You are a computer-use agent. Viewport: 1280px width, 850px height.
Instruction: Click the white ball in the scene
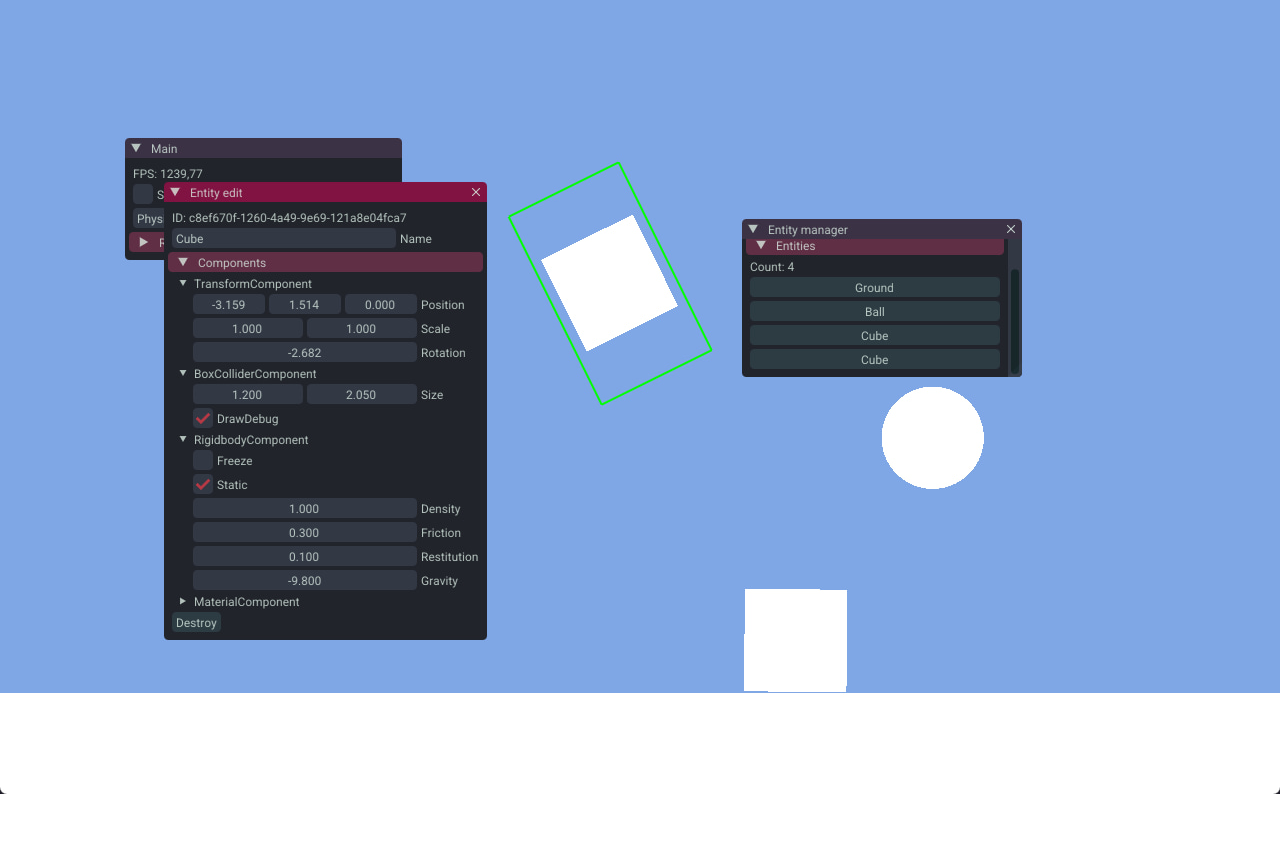tap(933, 438)
